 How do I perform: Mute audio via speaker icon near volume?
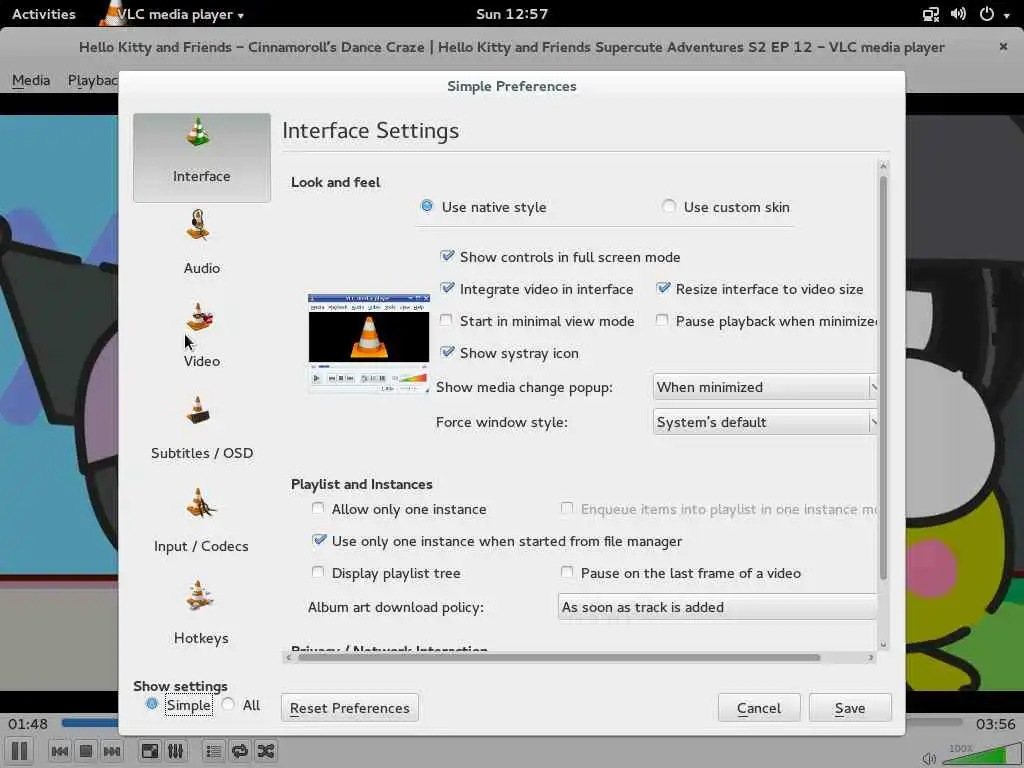coord(929,758)
